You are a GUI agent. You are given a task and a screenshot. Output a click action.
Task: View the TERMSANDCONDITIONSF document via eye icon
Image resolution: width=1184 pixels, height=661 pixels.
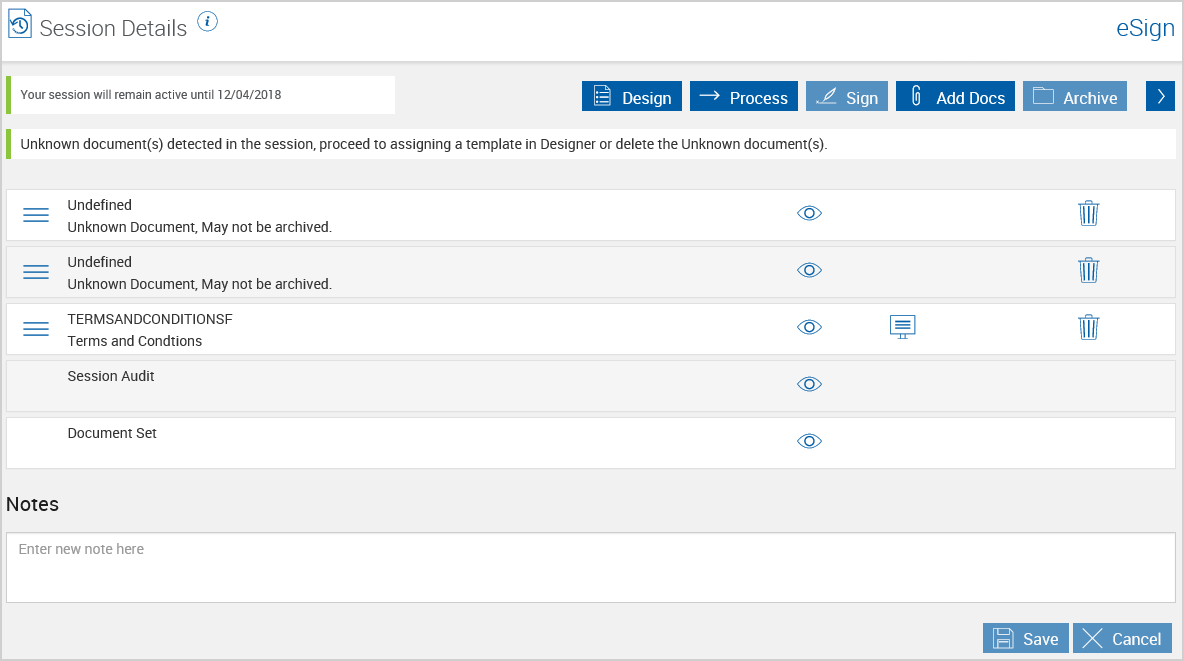click(x=809, y=327)
